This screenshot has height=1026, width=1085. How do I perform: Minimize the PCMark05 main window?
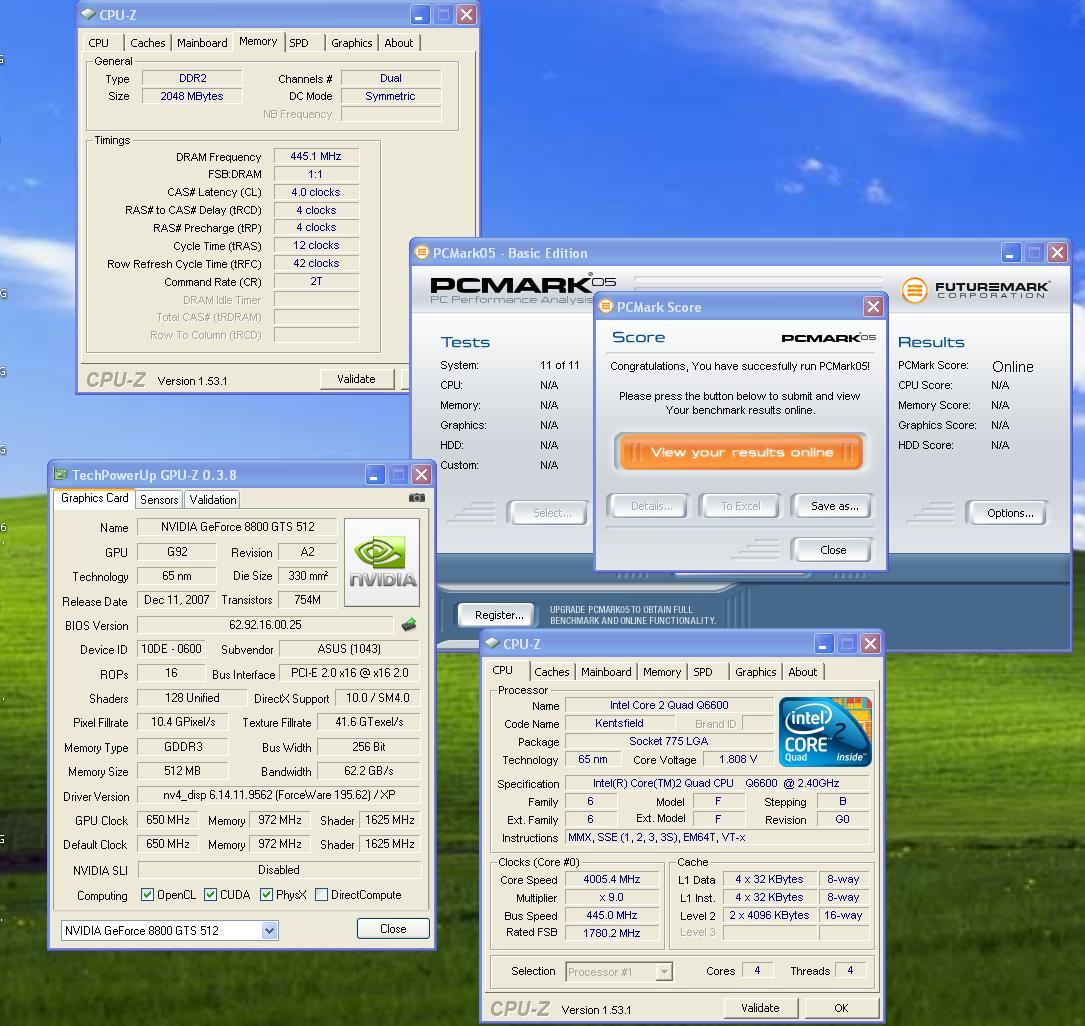pyautogui.click(x=1011, y=253)
